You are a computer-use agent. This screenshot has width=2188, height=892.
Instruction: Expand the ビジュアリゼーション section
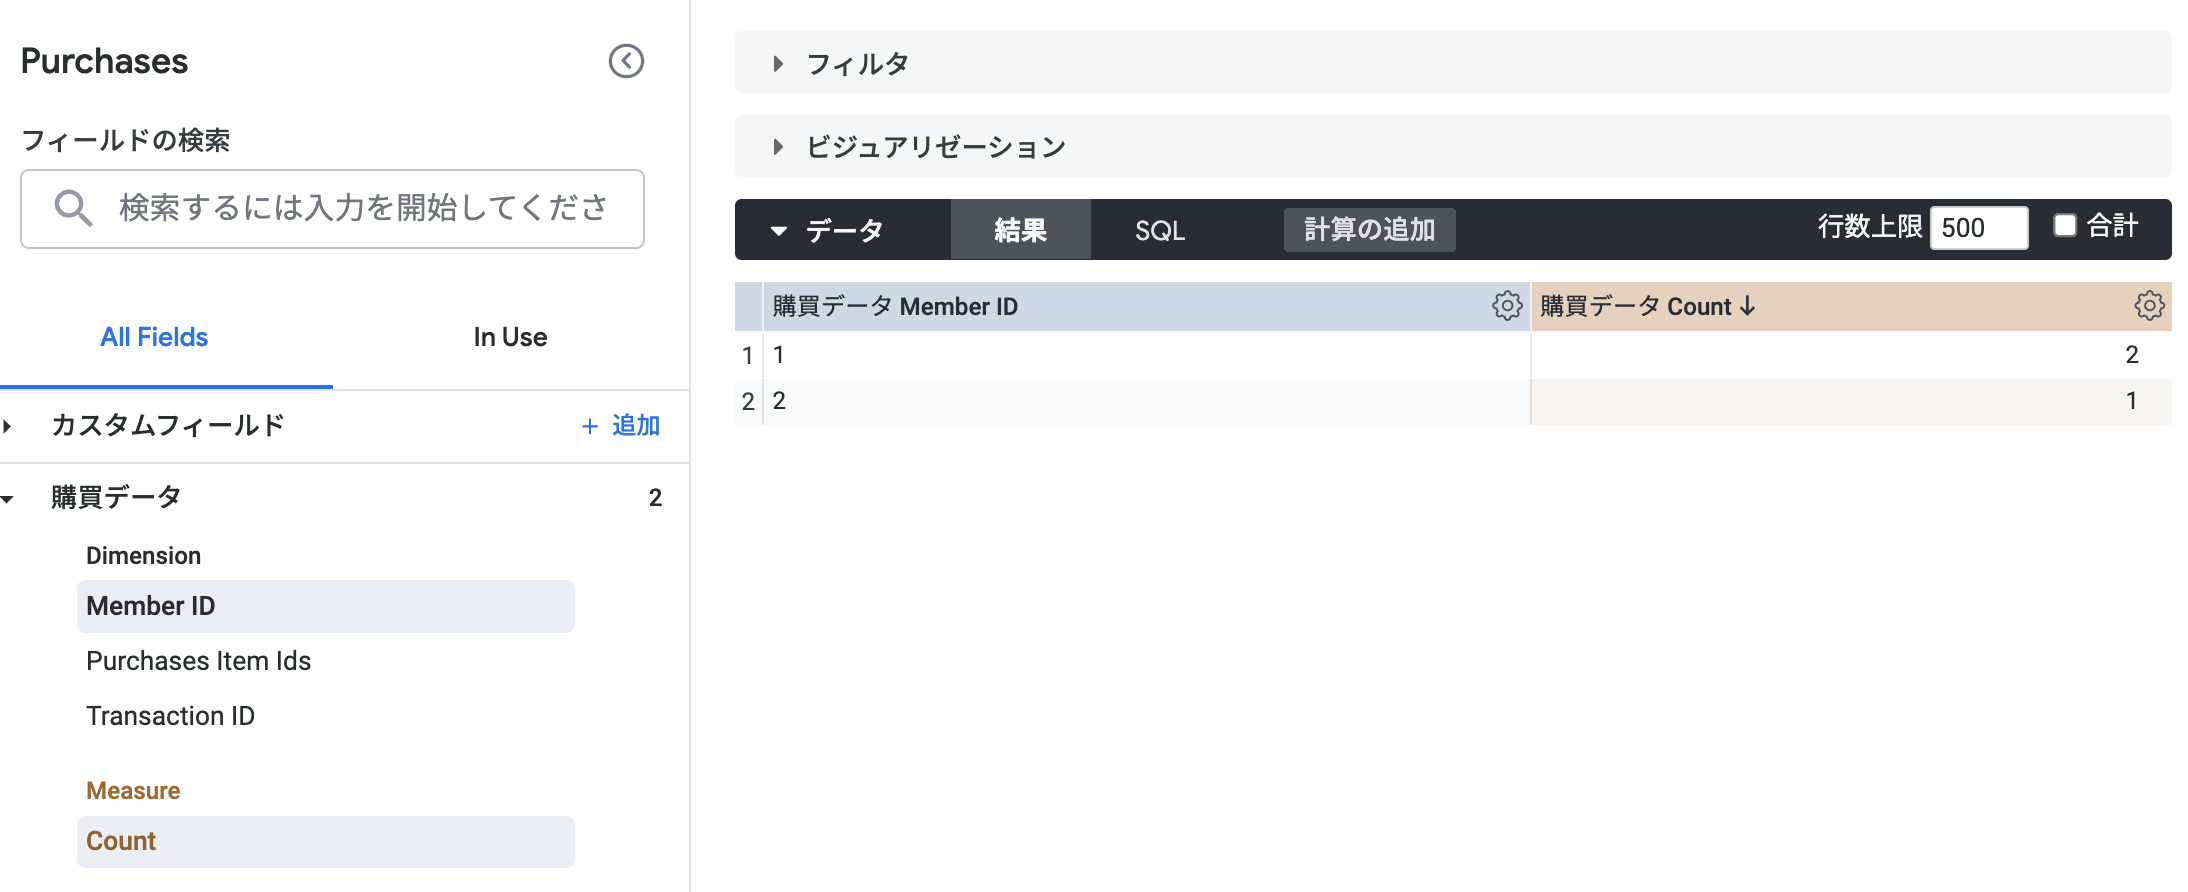tap(778, 147)
